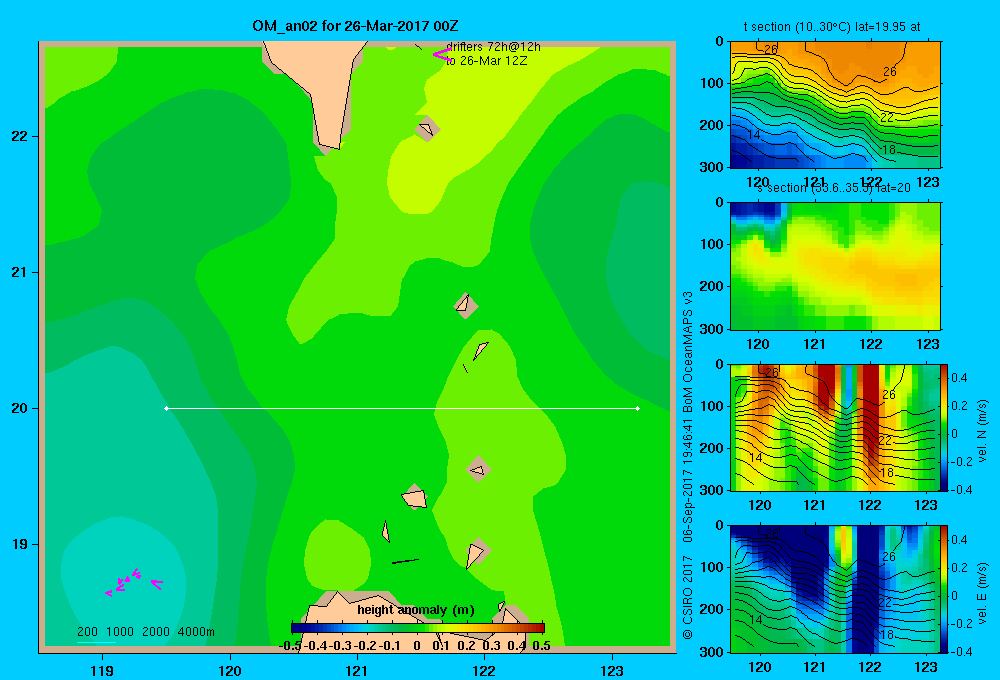This screenshot has width=1000, height=680.
Task: Click the vel. E color bar
Action: tap(945, 589)
